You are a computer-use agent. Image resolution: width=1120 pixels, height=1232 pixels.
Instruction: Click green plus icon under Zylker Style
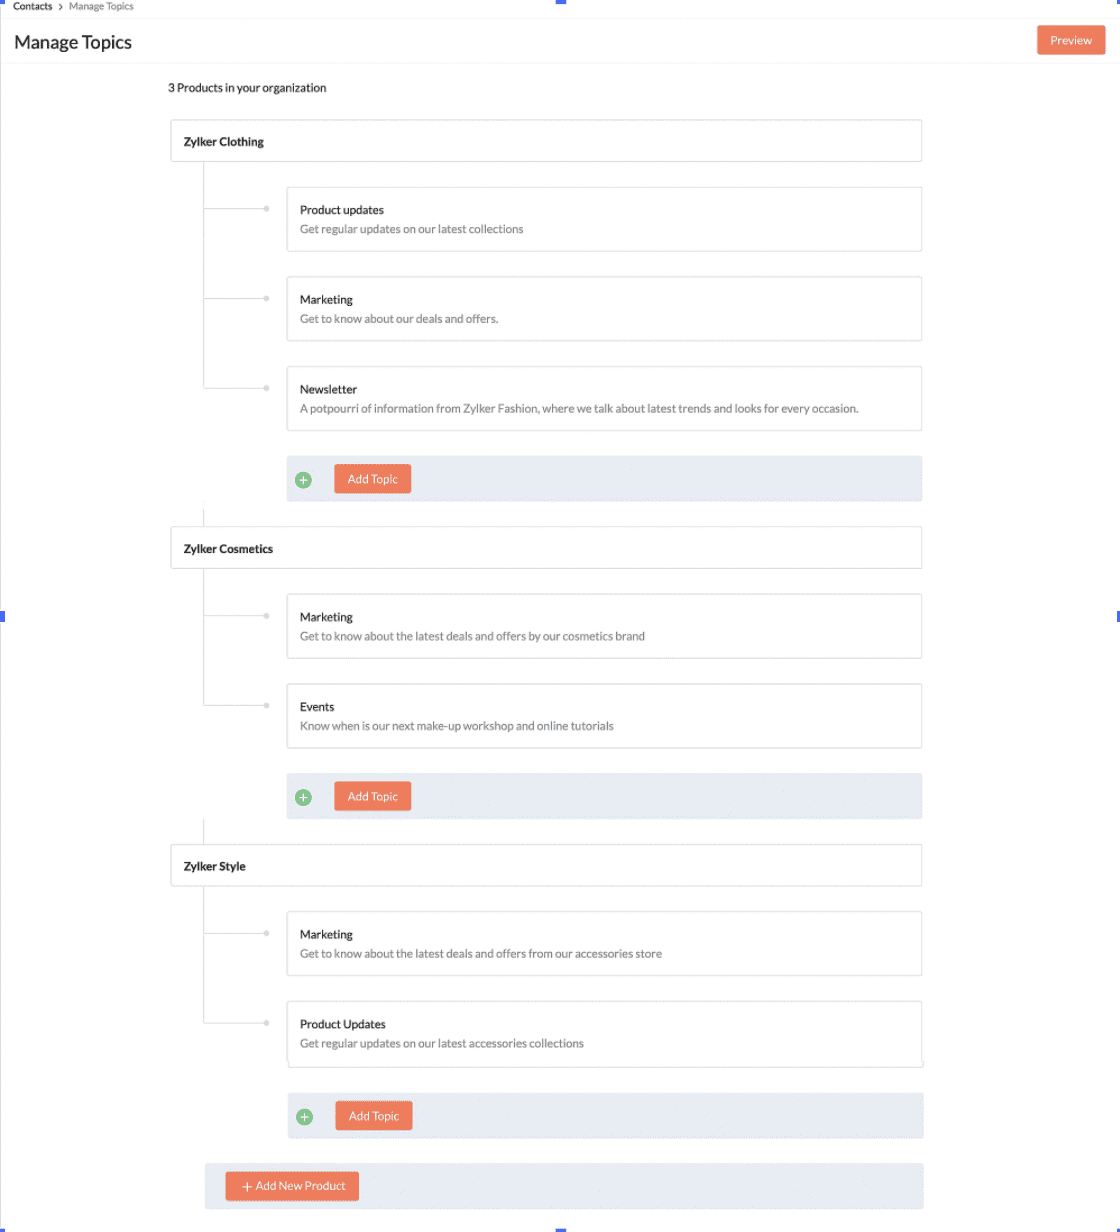305,1117
